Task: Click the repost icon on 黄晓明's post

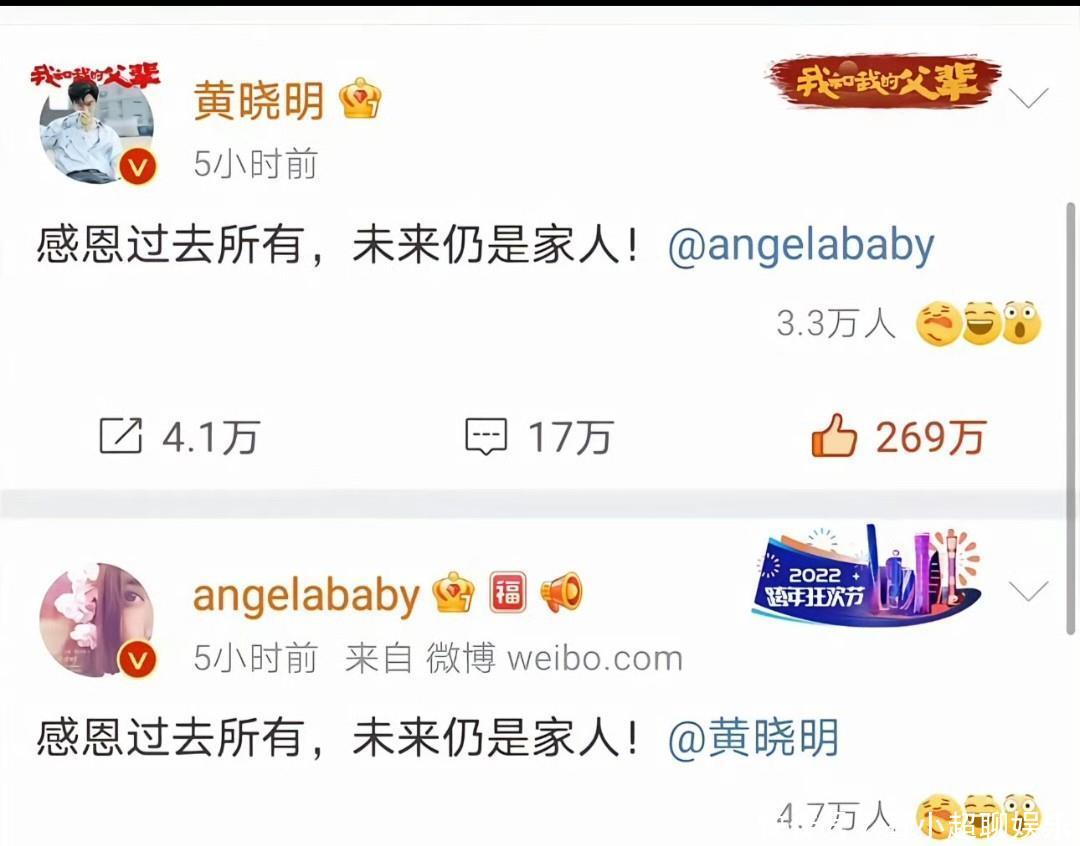Action: (x=121, y=436)
